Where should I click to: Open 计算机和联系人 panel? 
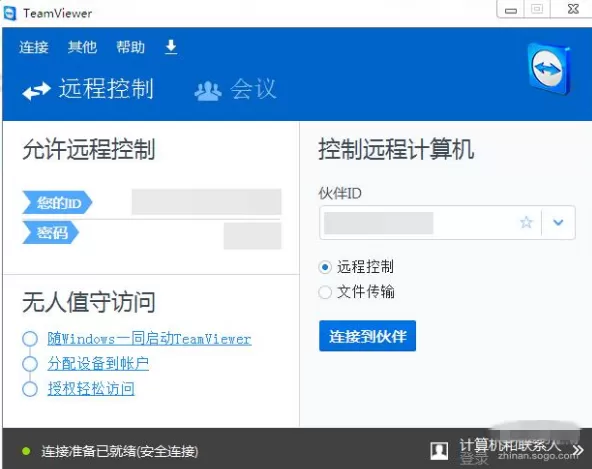[x=510, y=446]
